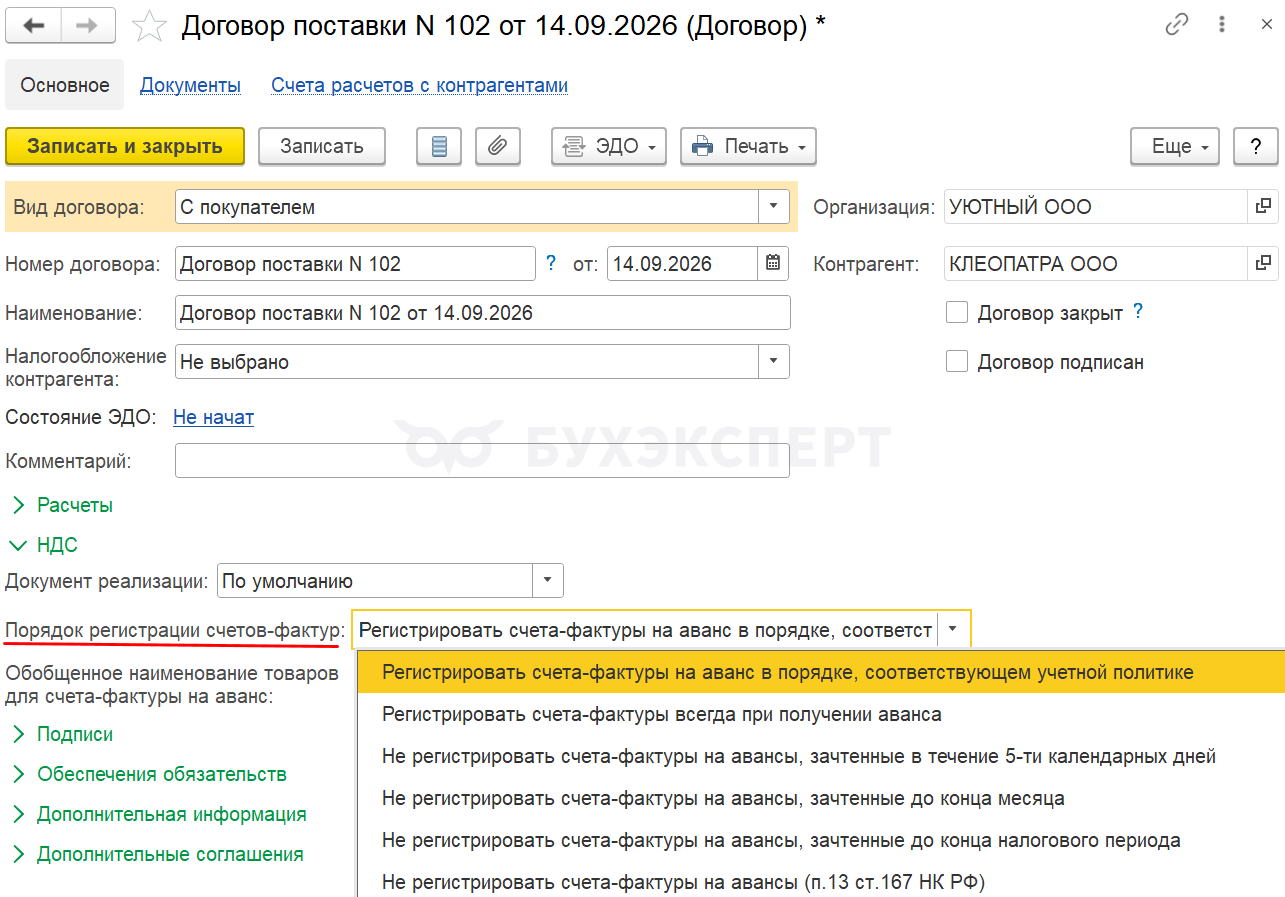This screenshot has width=1285, height=897.
Task: Click the forward navigation arrow
Action: coord(88,26)
